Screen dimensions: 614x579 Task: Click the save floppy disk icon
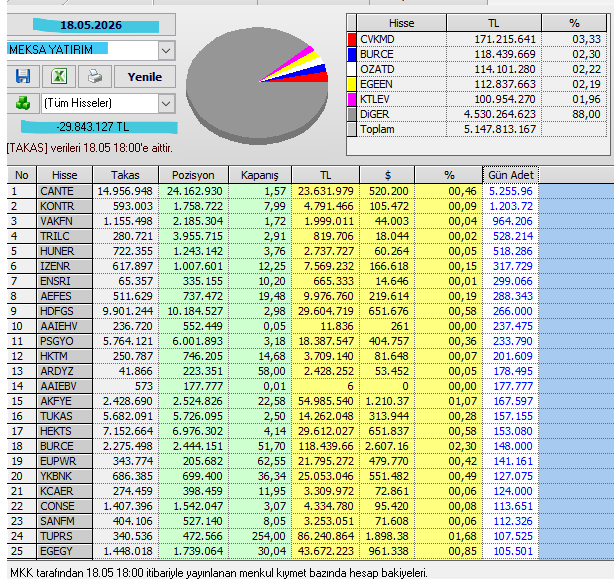[23, 76]
